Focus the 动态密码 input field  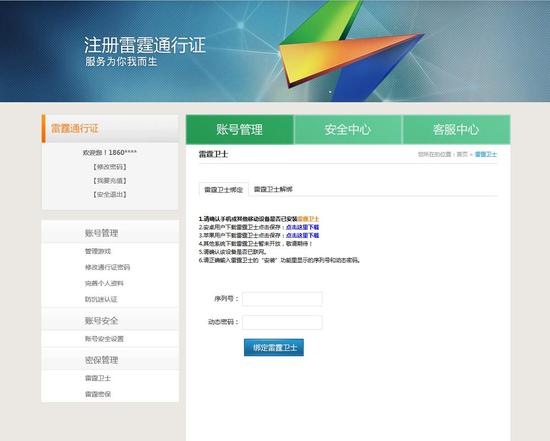coord(282,322)
